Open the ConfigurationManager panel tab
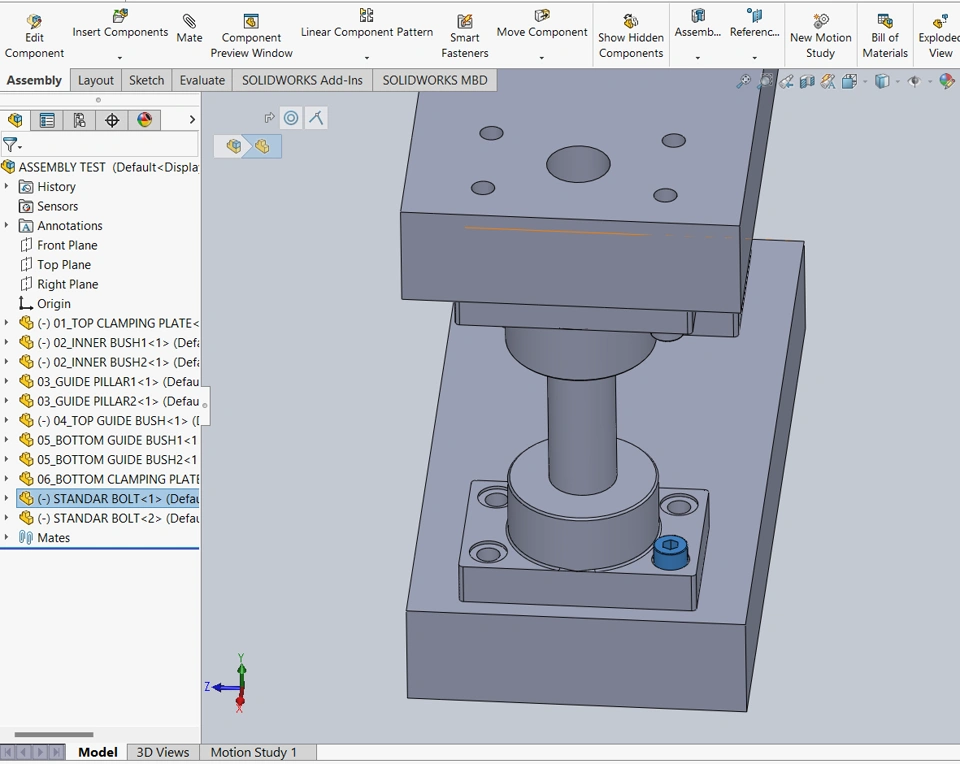The height and width of the screenshot is (764, 960). 79,120
